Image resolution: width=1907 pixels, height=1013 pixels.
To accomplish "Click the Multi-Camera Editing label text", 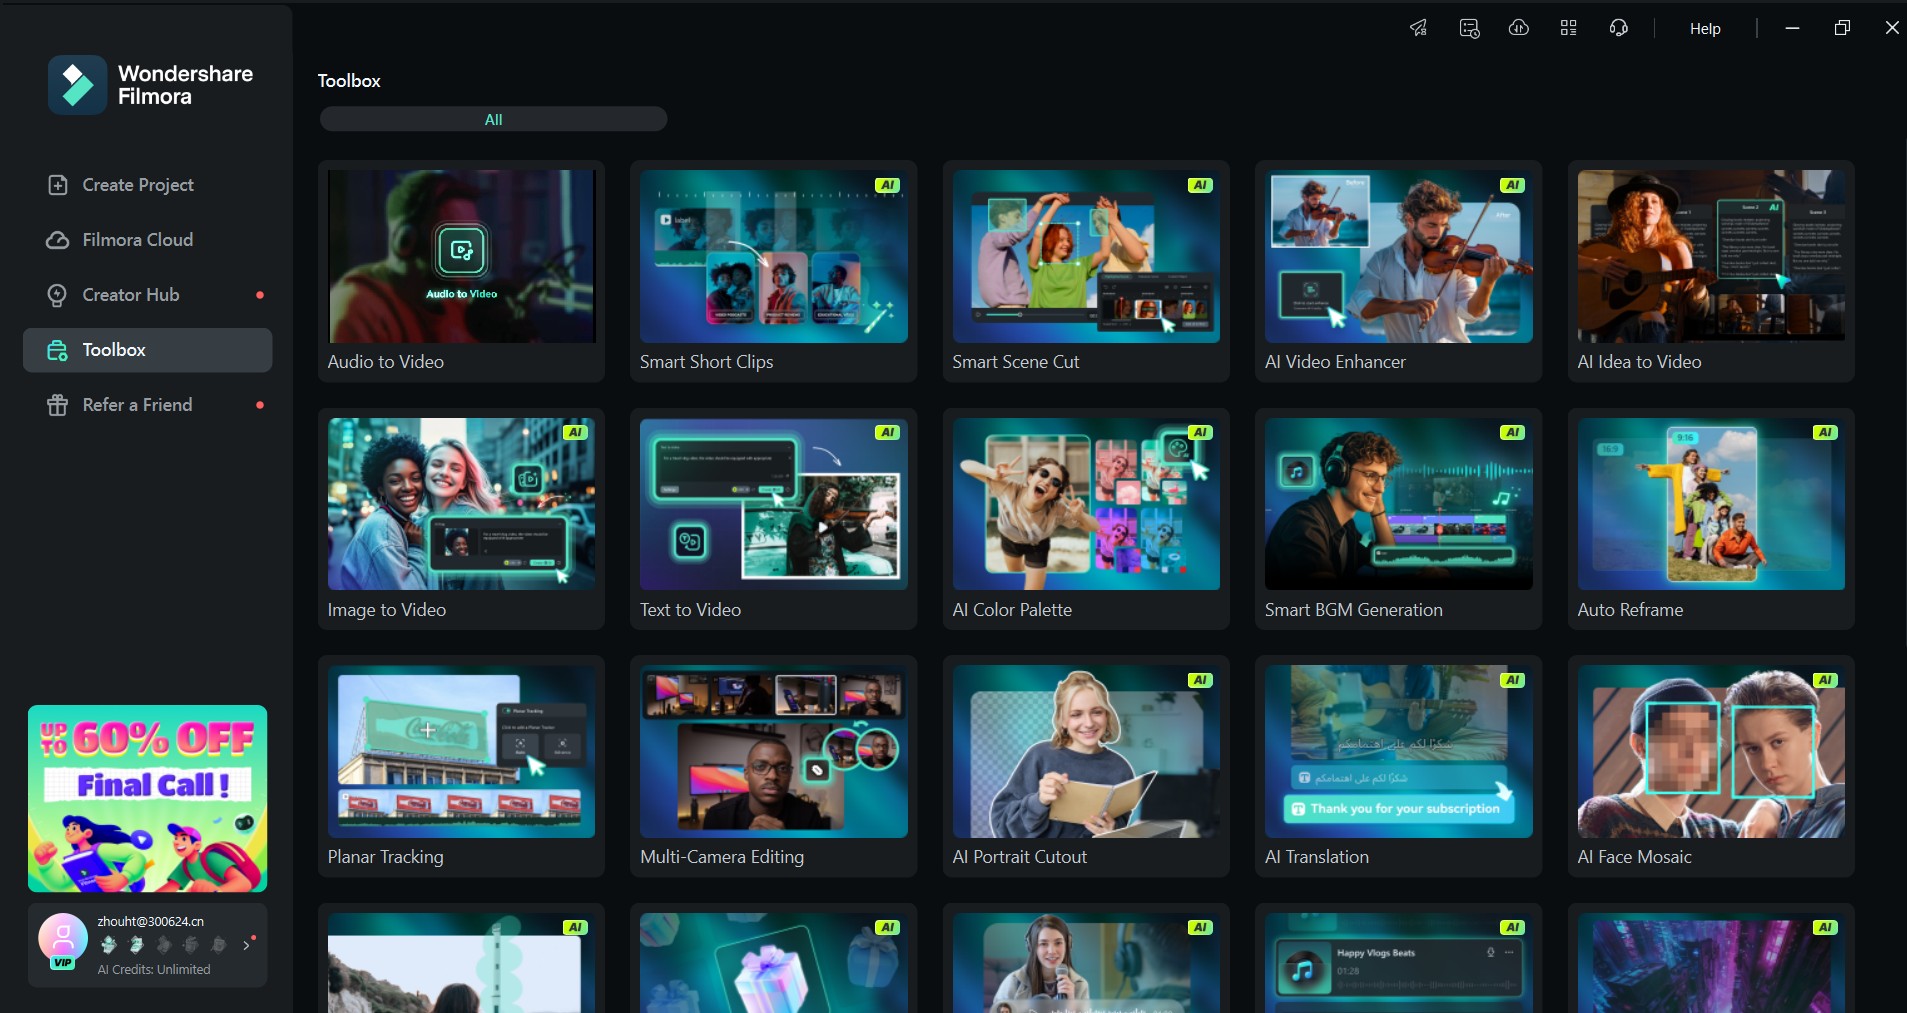I will coord(722,857).
